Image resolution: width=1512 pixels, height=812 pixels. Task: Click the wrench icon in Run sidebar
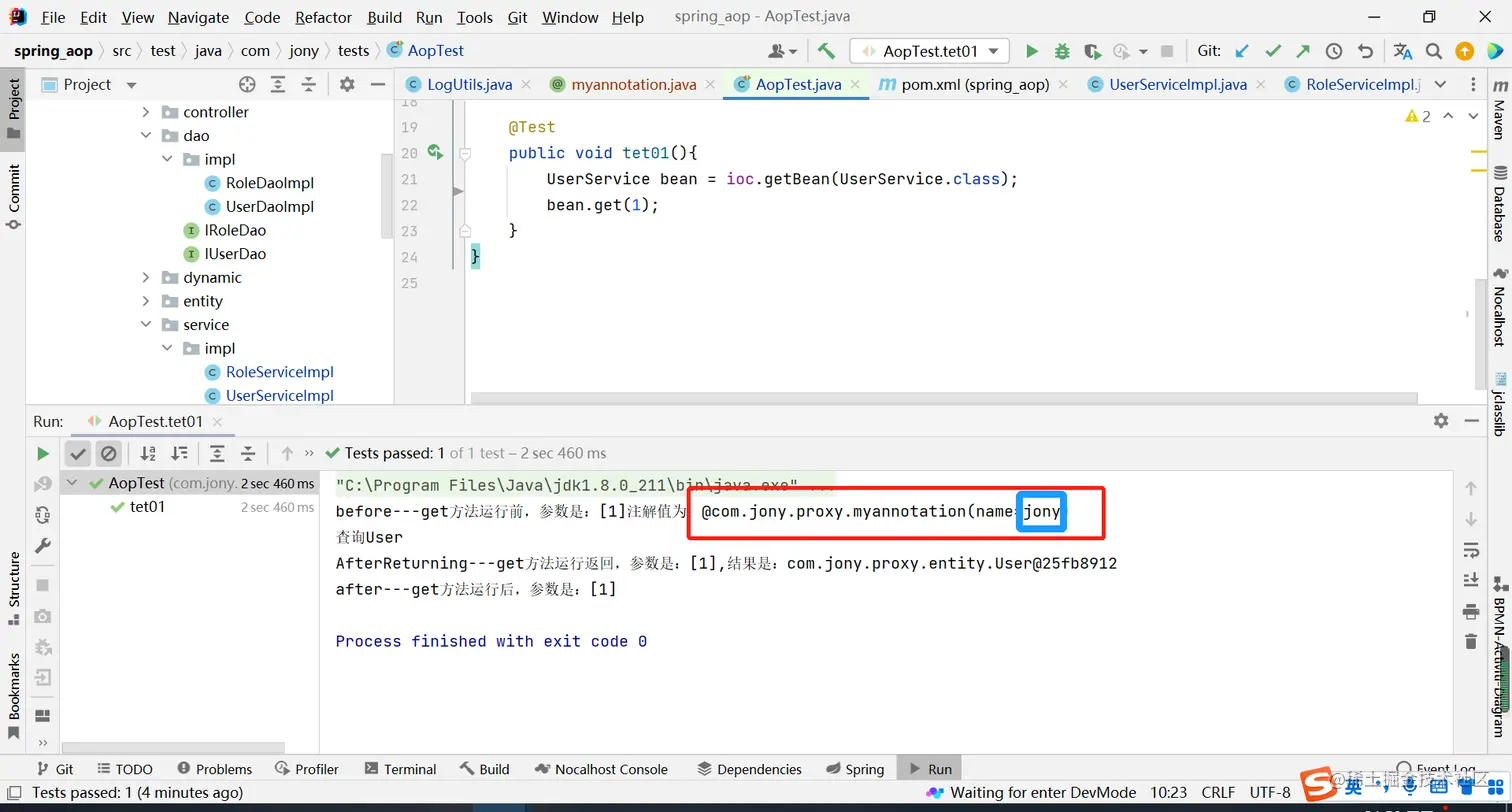pyautogui.click(x=42, y=546)
